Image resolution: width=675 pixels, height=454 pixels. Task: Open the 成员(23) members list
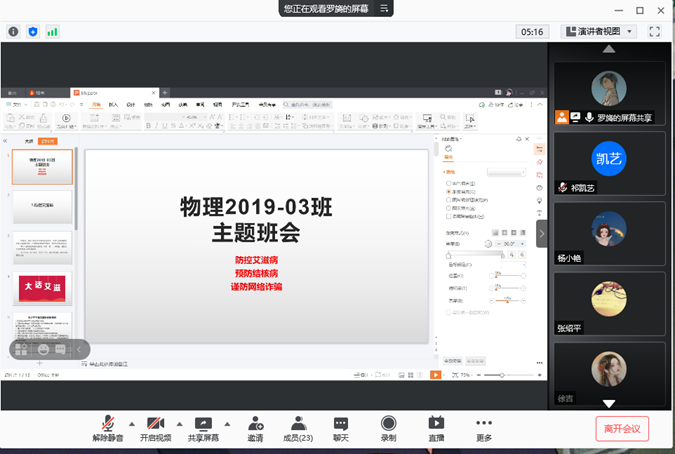click(x=298, y=428)
